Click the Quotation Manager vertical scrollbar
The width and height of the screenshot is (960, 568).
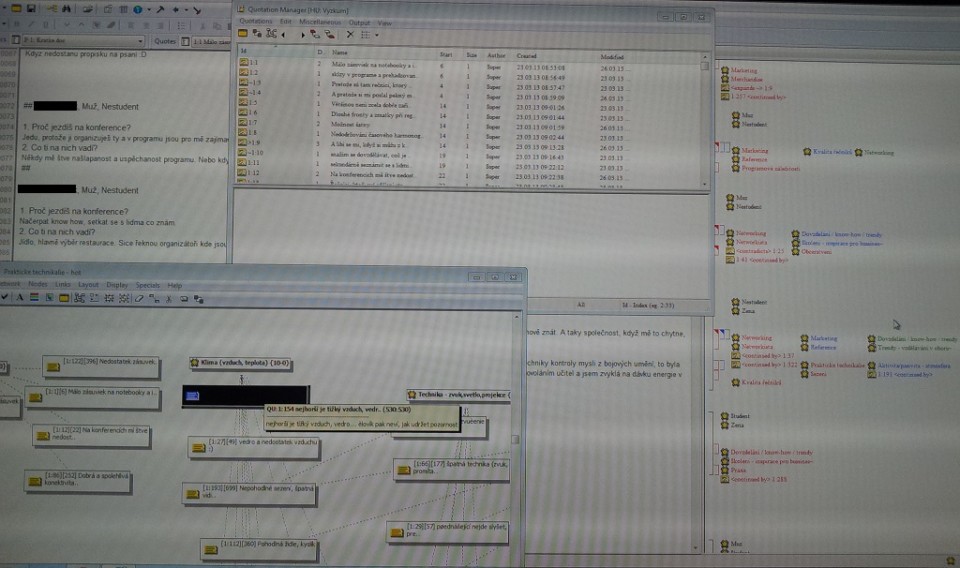(704, 119)
